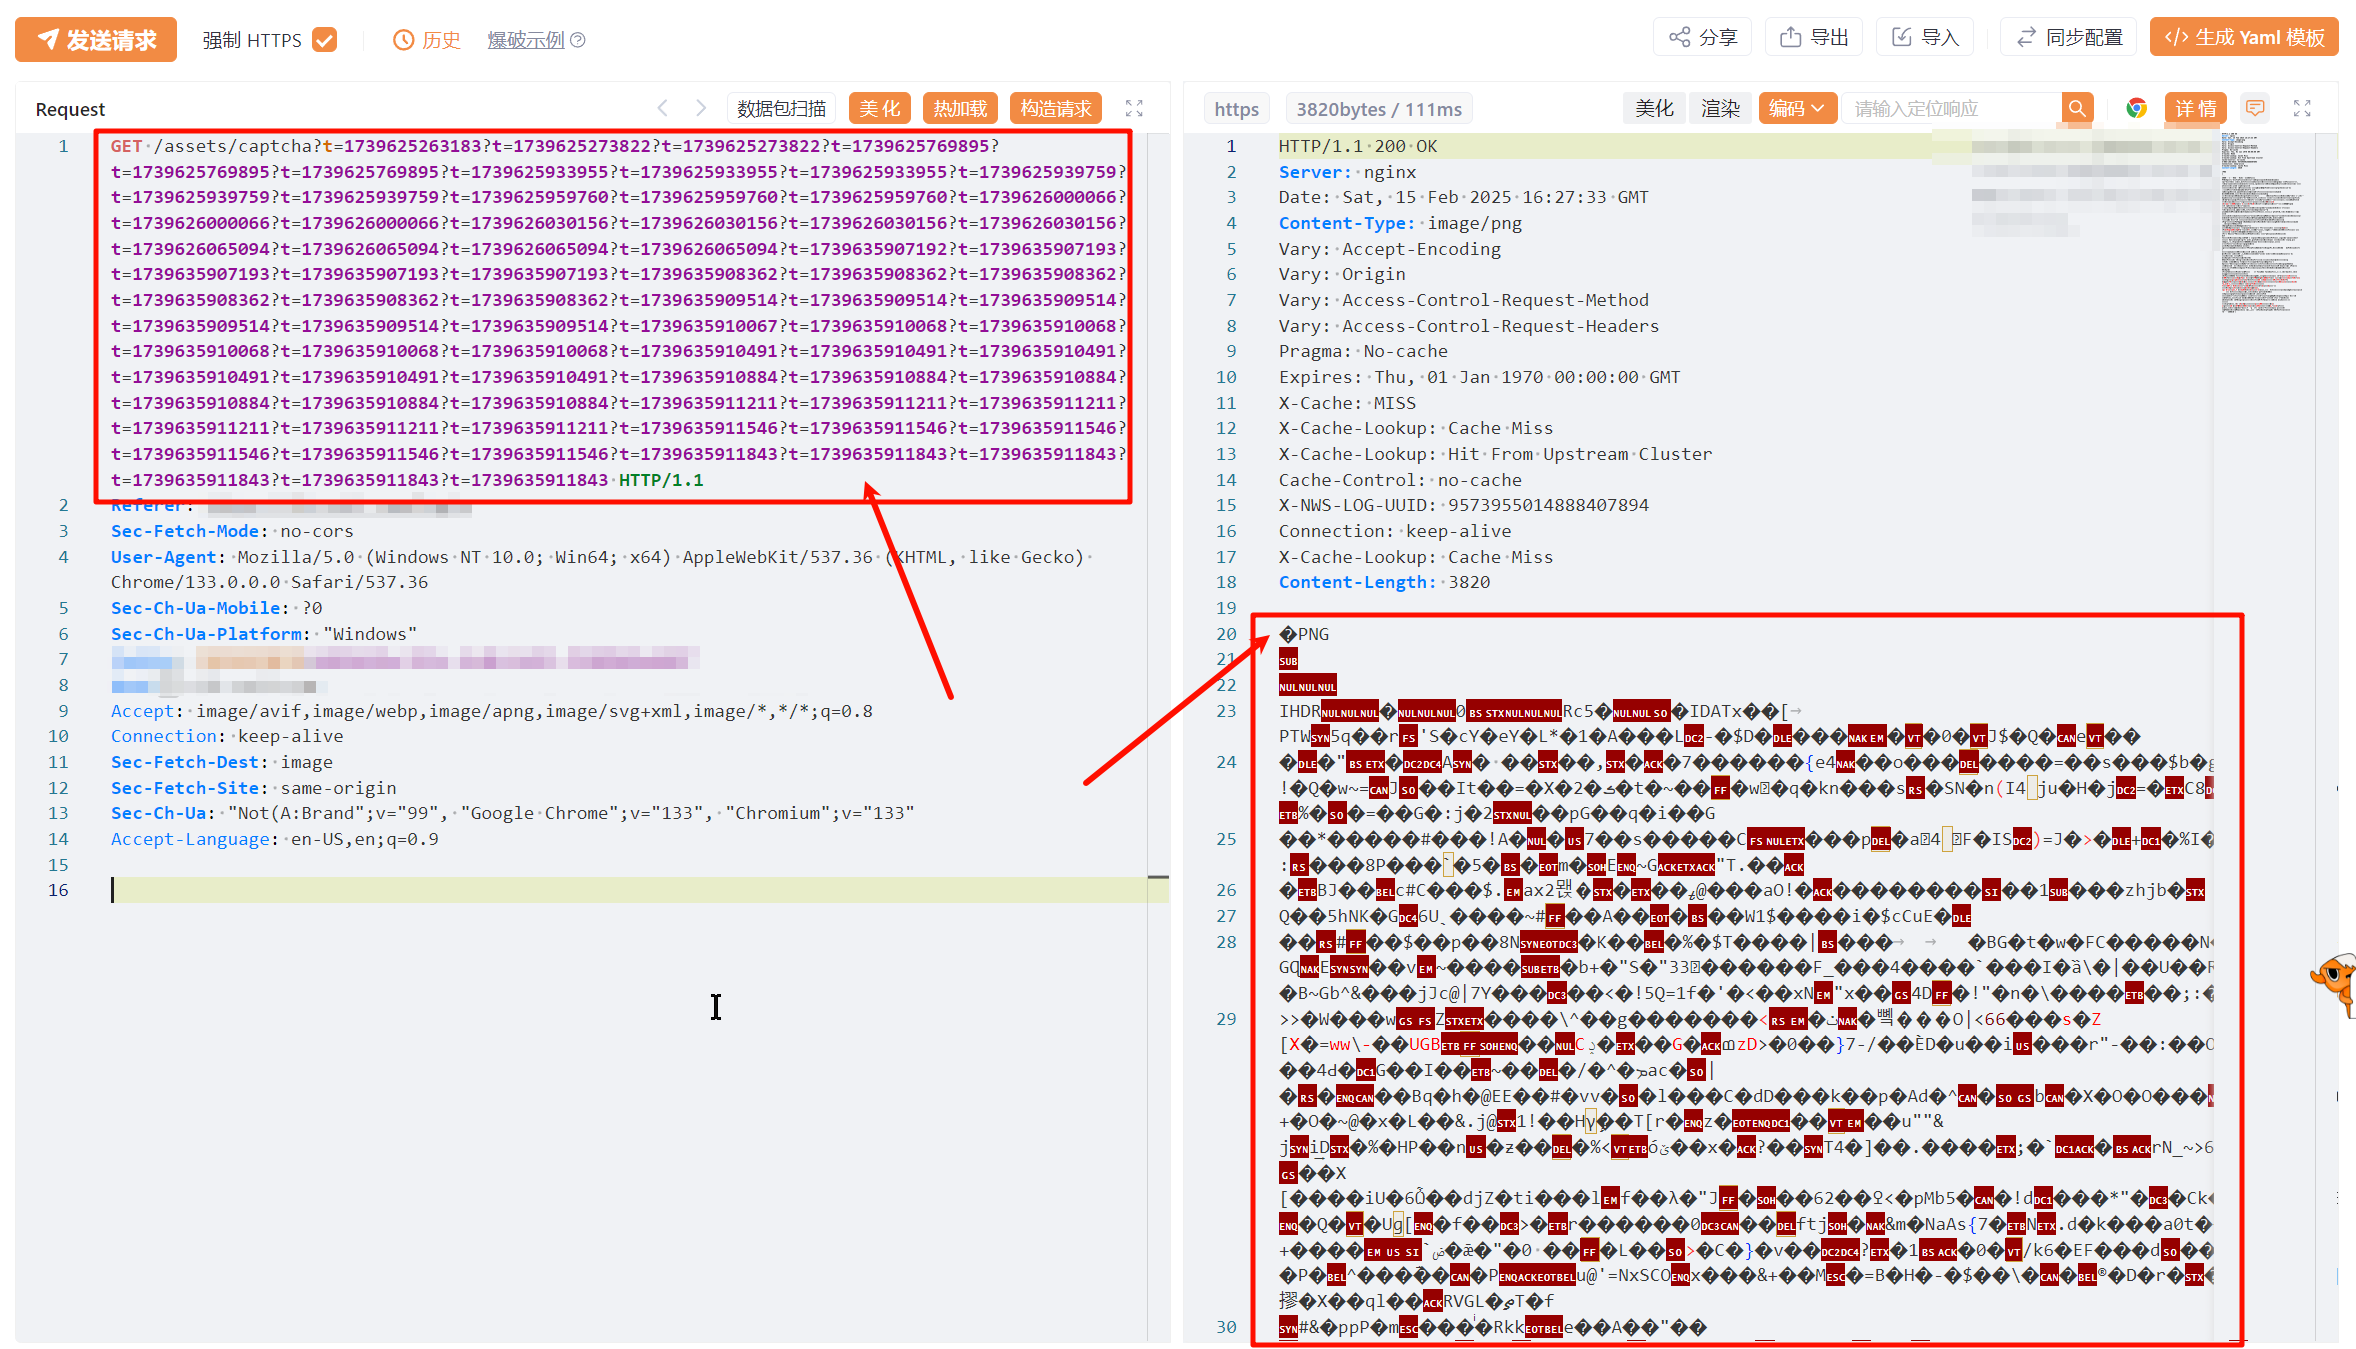Expand the Request panel to fullscreen
Image resolution: width=2356 pixels, height=1349 pixels.
(1134, 108)
